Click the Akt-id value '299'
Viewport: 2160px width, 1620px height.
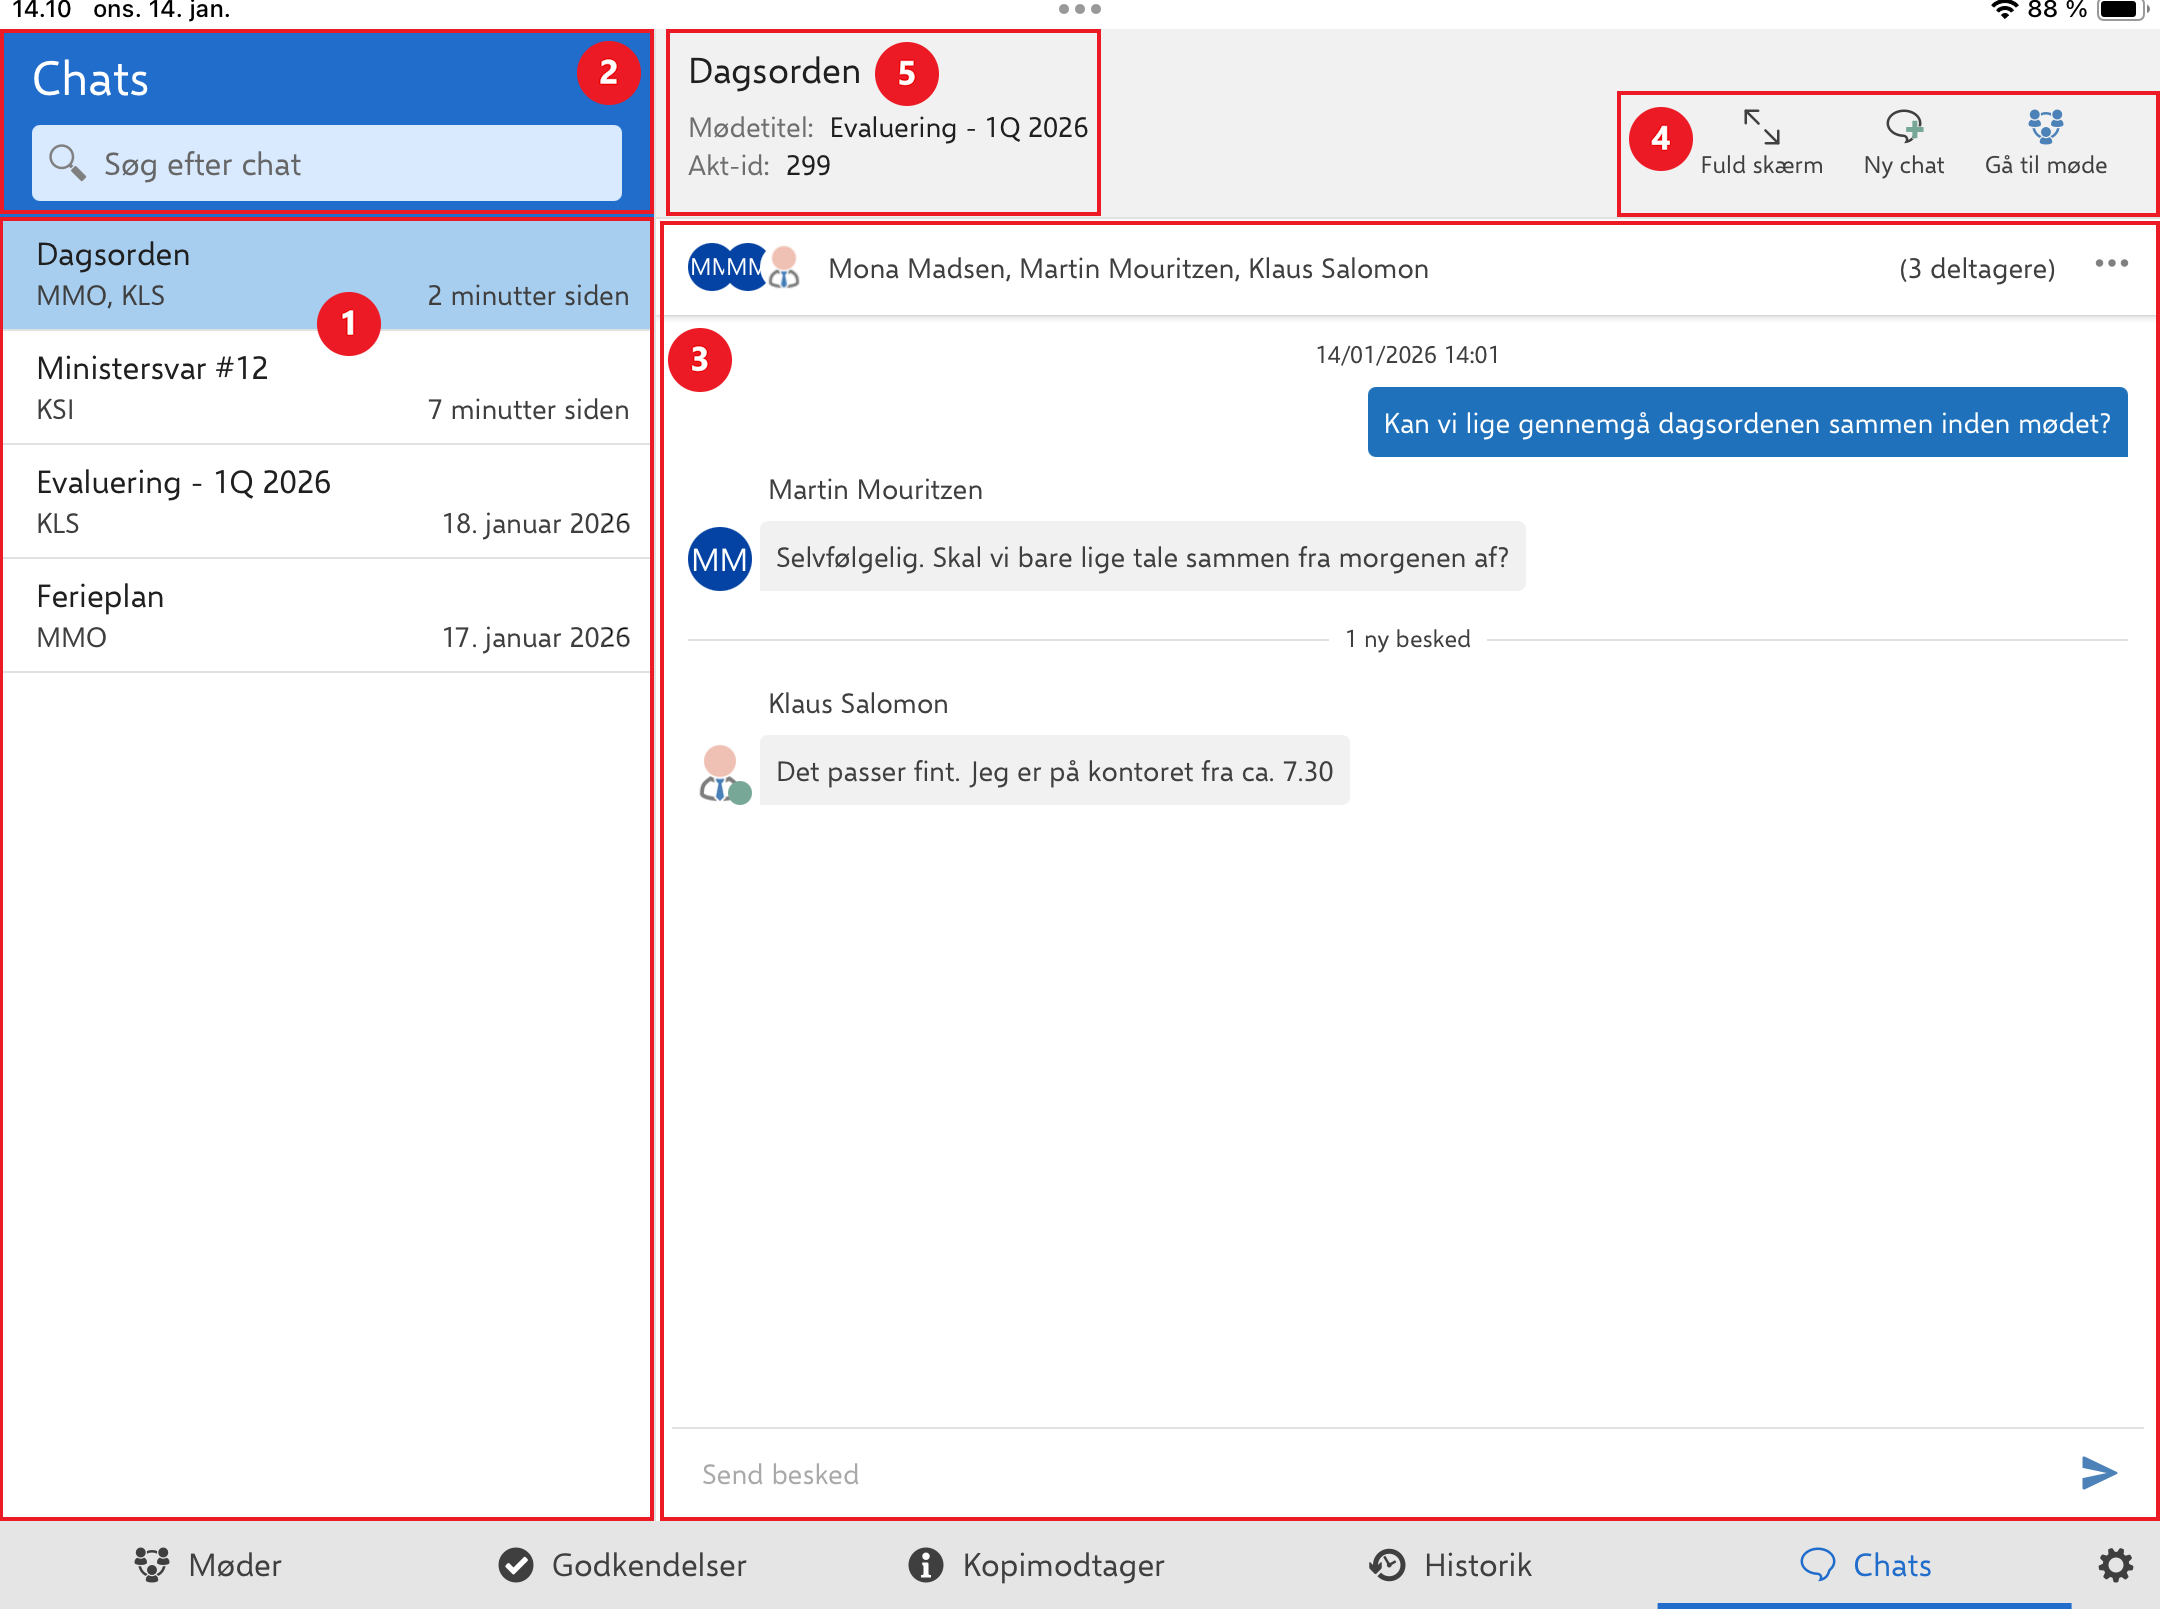coord(808,165)
